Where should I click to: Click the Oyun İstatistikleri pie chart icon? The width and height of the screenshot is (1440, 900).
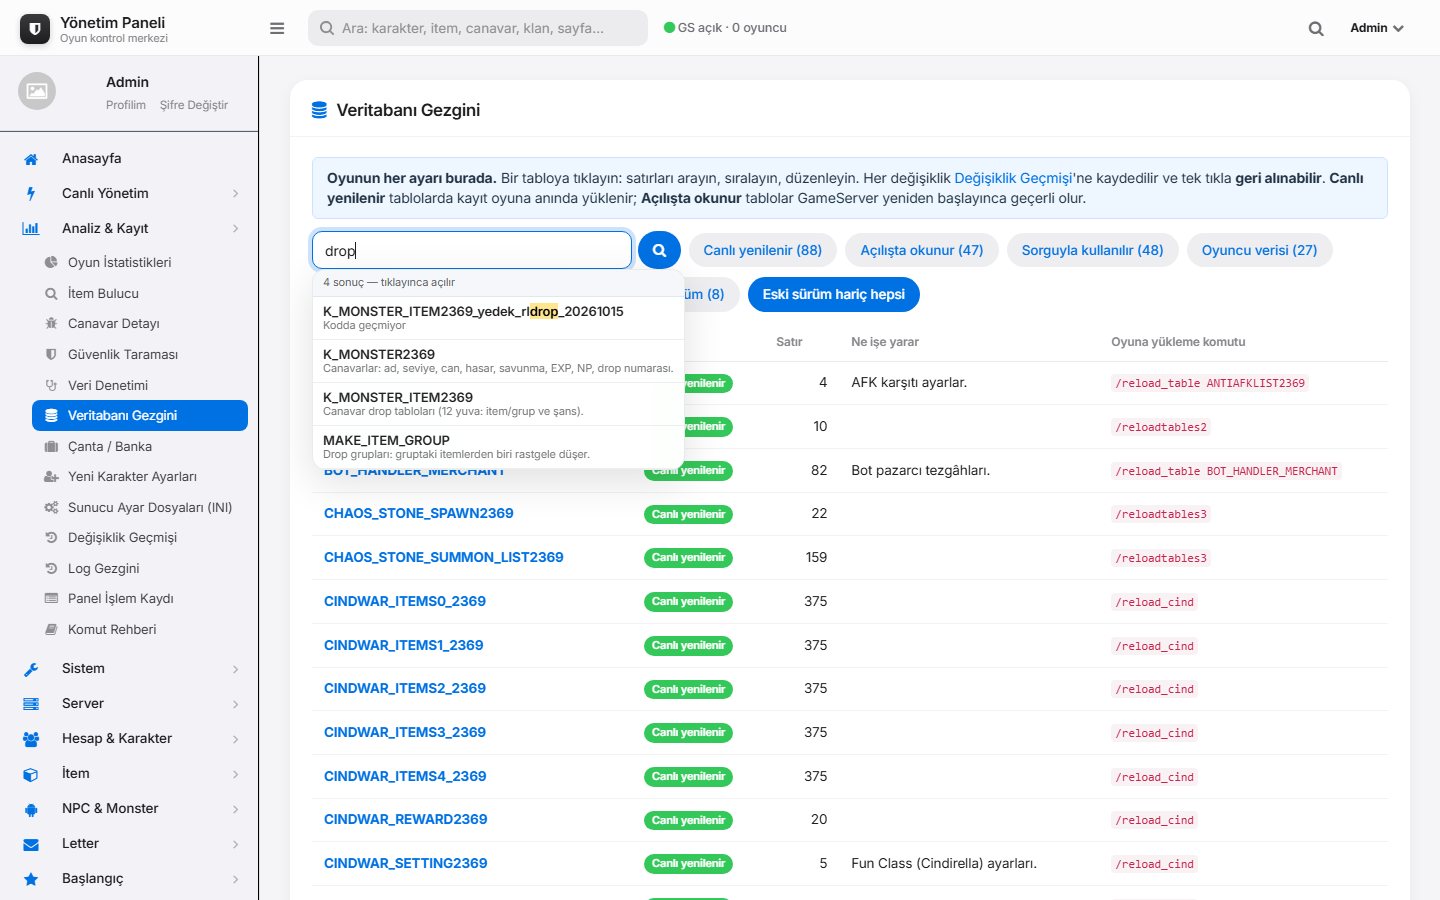pyautogui.click(x=51, y=263)
